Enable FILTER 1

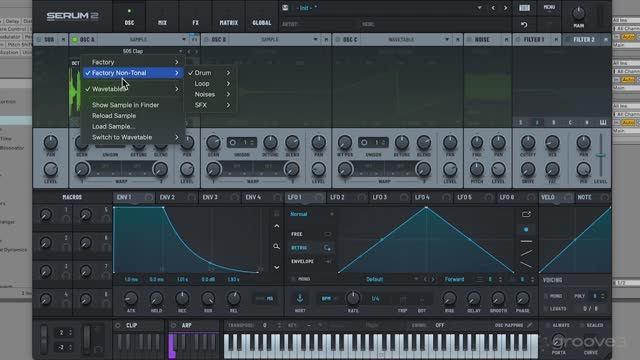[x=518, y=40]
